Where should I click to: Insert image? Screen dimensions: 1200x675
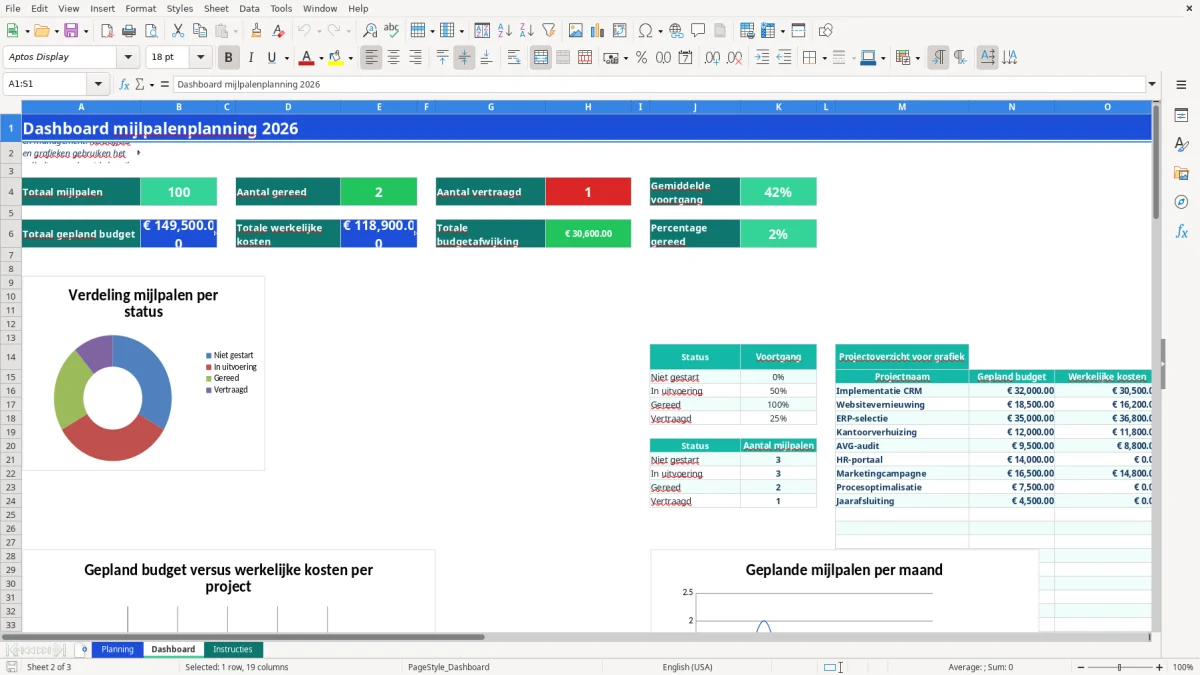576,31
